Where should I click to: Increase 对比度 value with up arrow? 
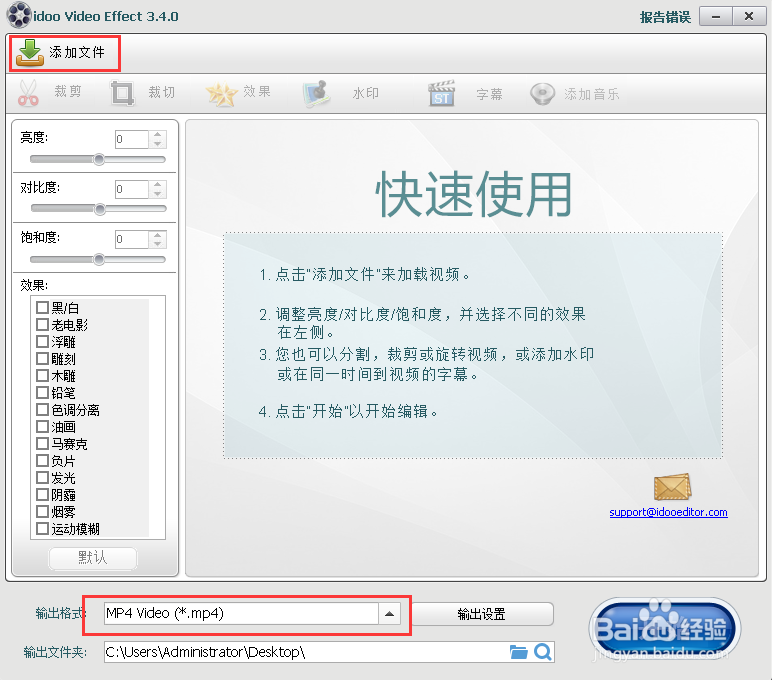click(x=158, y=185)
